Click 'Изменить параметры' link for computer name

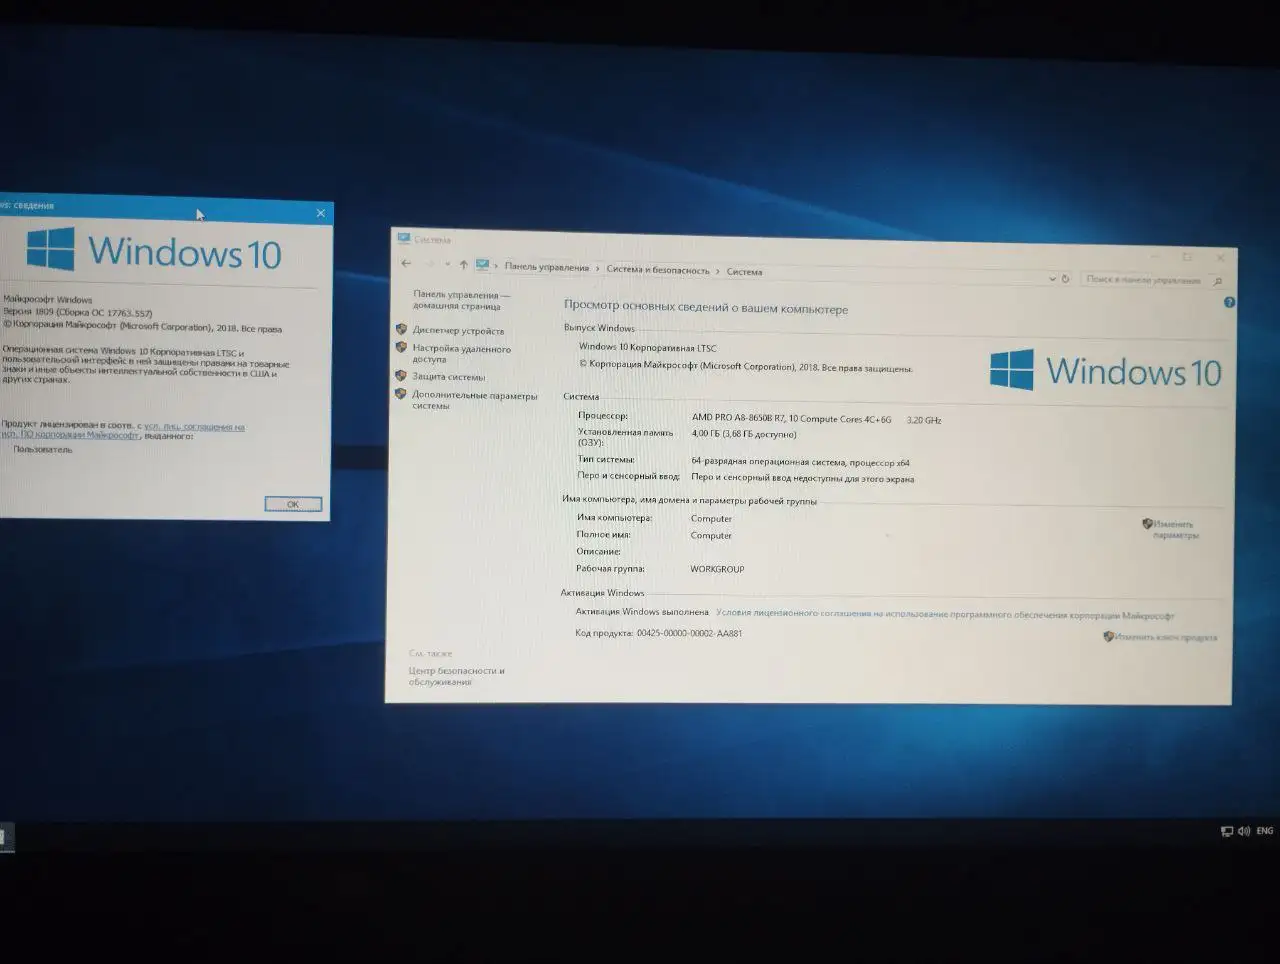point(1173,529)
